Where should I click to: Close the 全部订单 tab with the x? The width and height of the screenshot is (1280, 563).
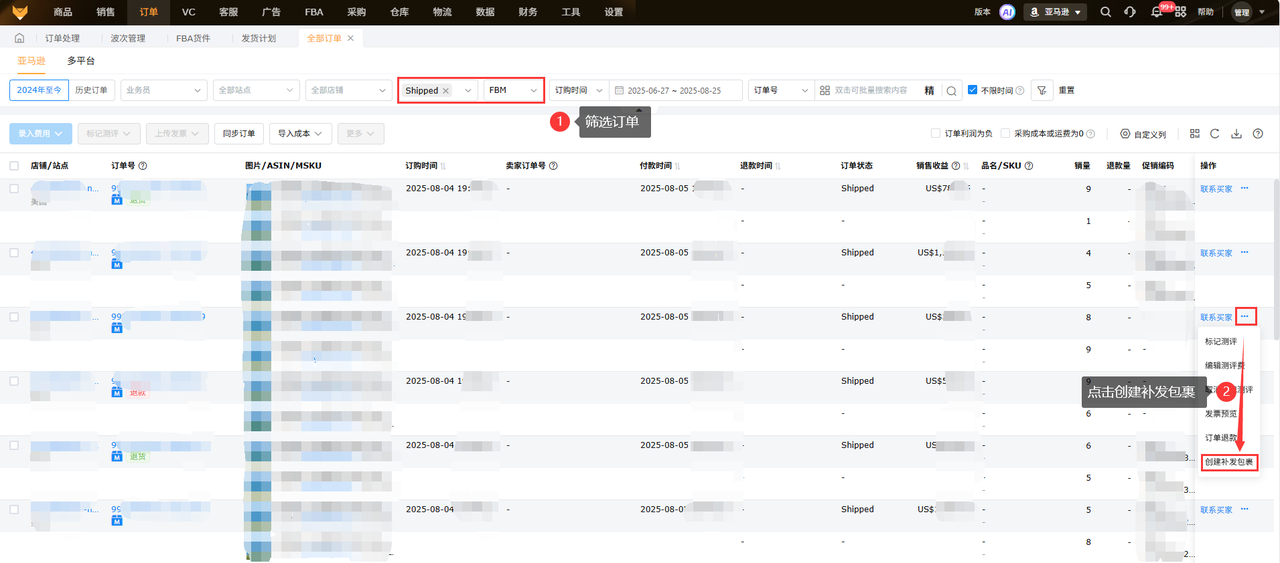(350, 38)
